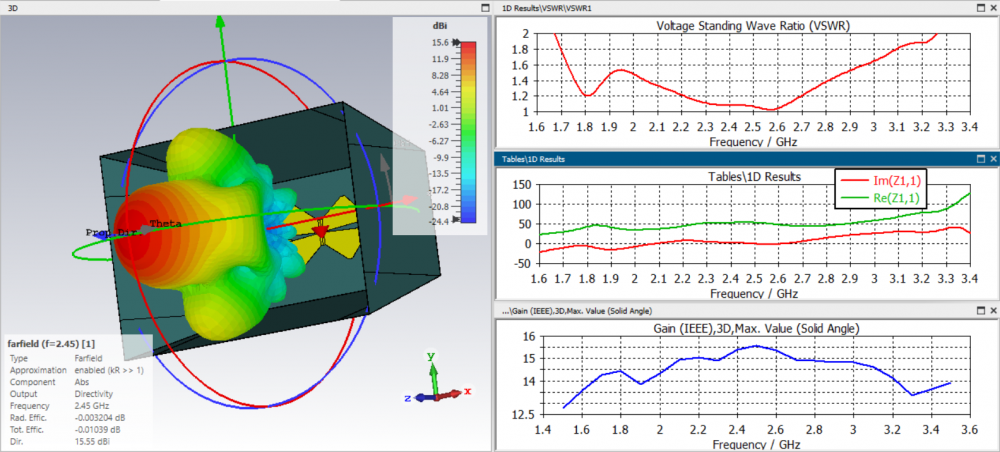Click the Theta label in 3D view
Viewport: 1000px width, 452px height.
(x=165, y=224)
